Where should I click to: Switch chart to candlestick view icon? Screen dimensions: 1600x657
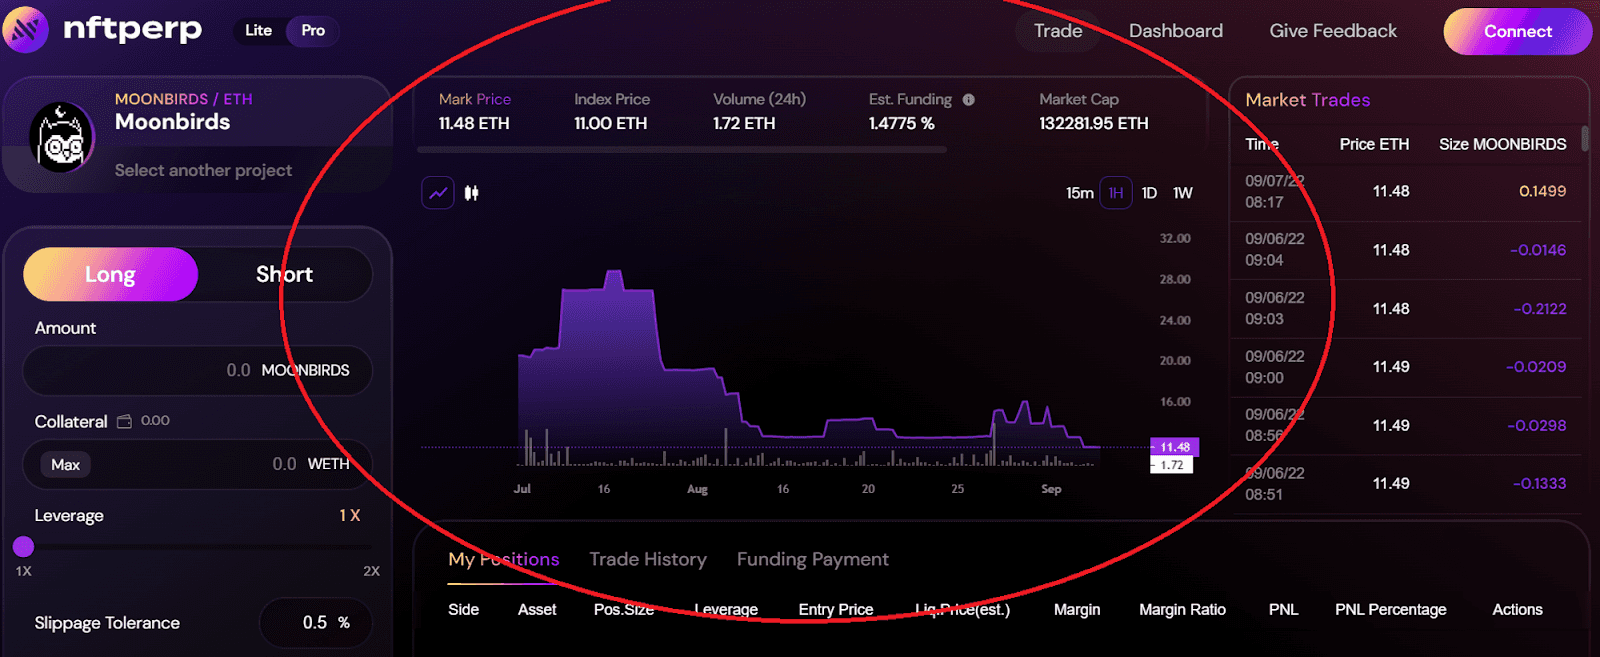pyautogui.click(x=471, y=193)
